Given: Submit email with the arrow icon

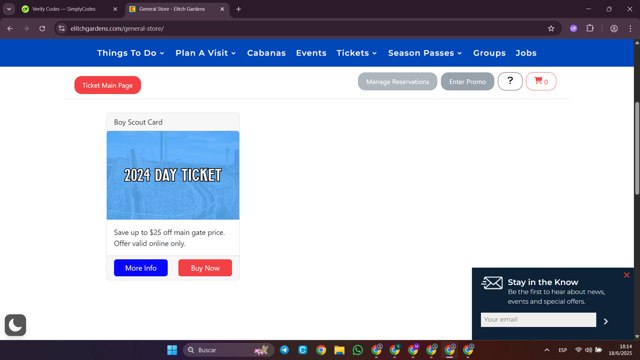Looking at the screenshot, I should pyautogui.click(x=606, y=321).
